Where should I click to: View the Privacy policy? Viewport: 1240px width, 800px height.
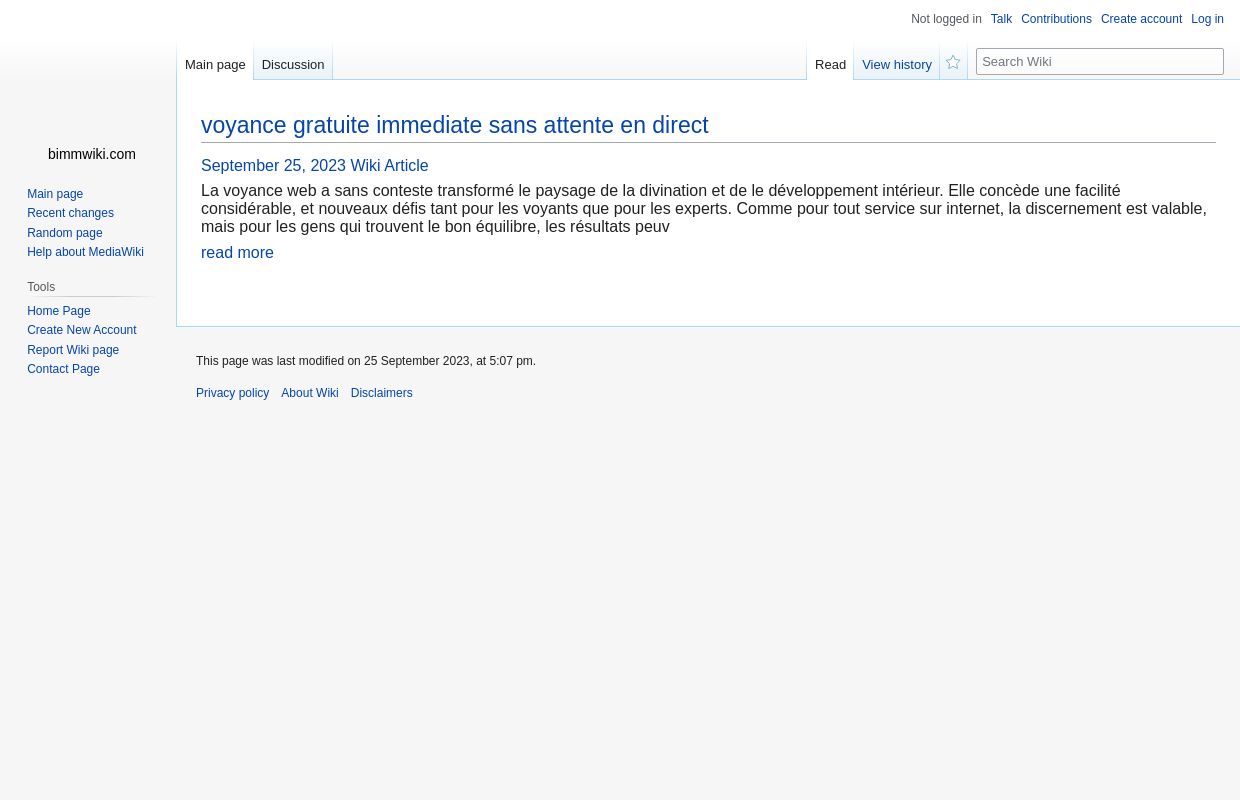[x=232, y=393]
